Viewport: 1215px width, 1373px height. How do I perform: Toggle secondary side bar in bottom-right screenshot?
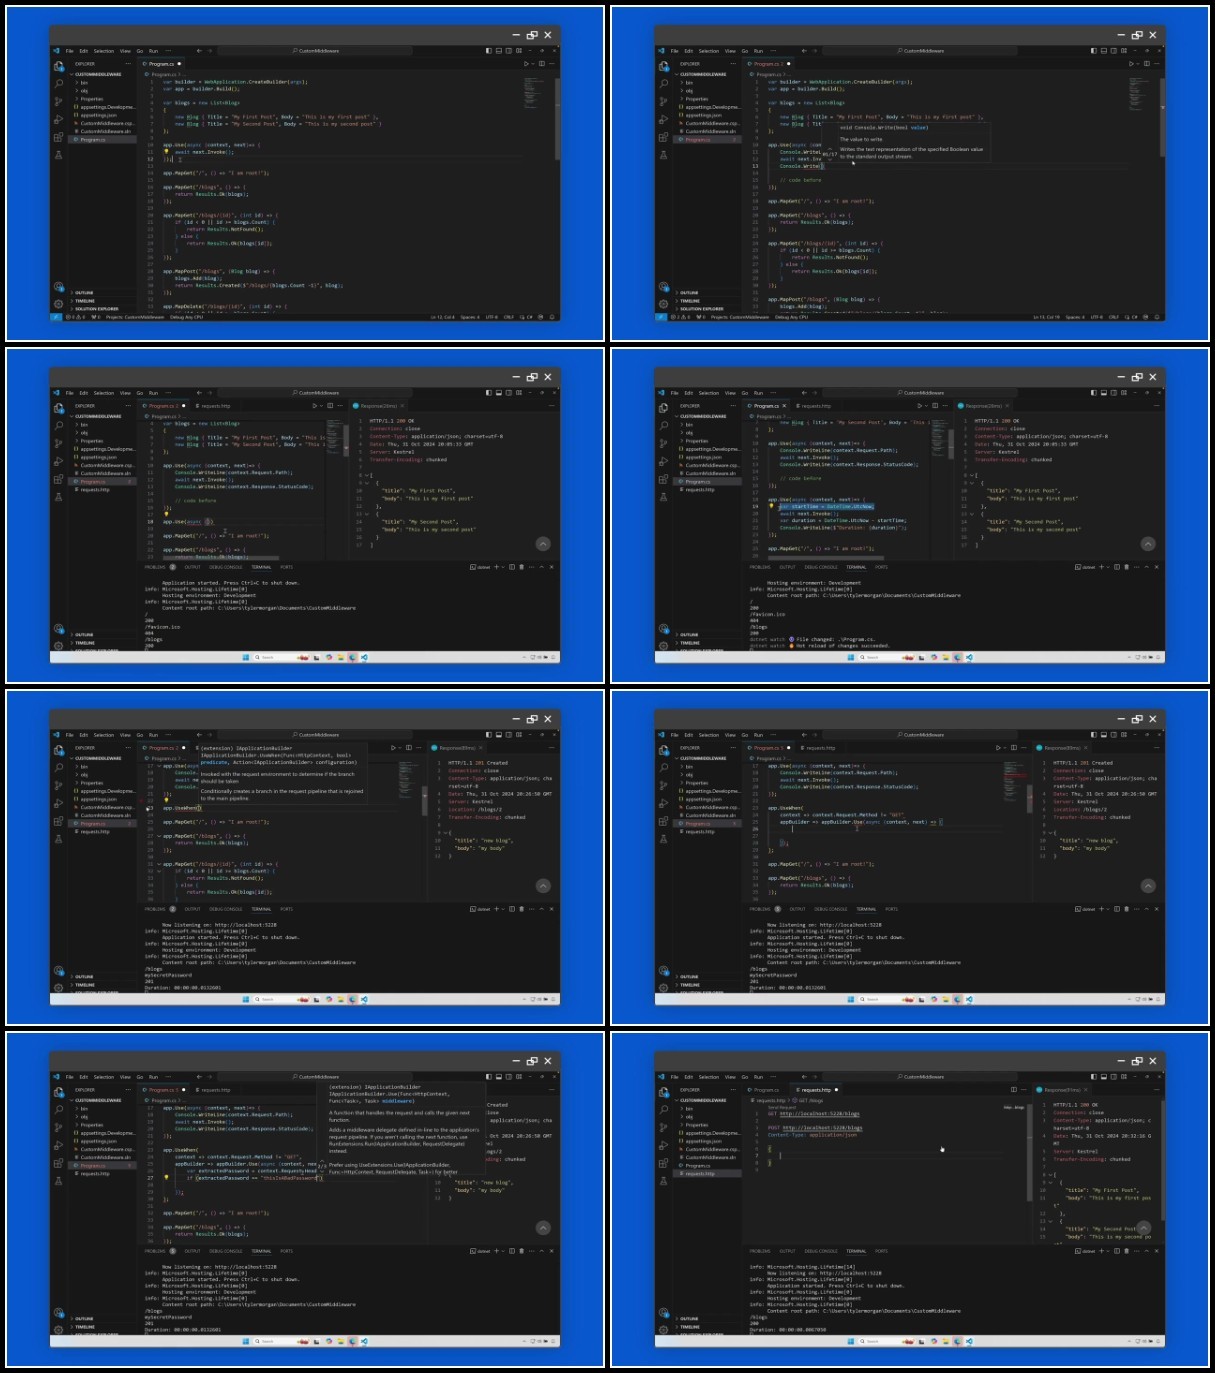1114,1077
